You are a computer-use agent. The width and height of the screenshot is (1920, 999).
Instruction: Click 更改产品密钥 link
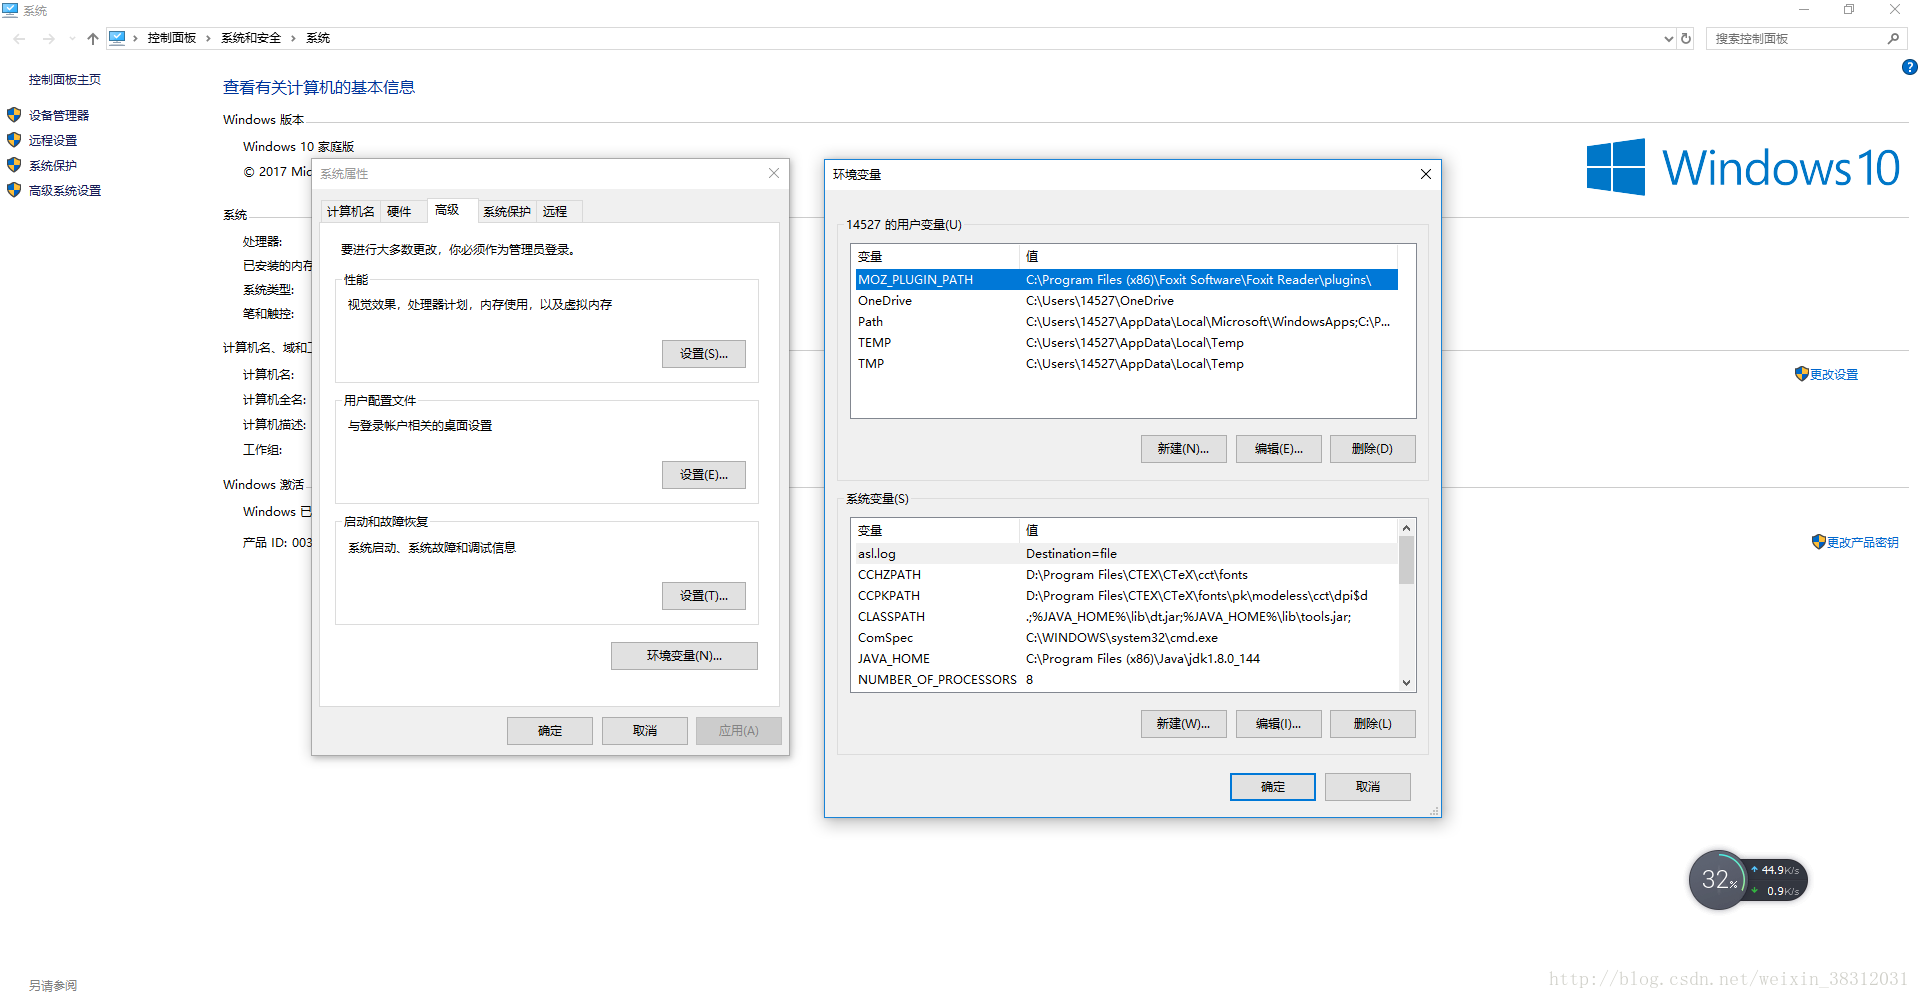point(1863,543)
